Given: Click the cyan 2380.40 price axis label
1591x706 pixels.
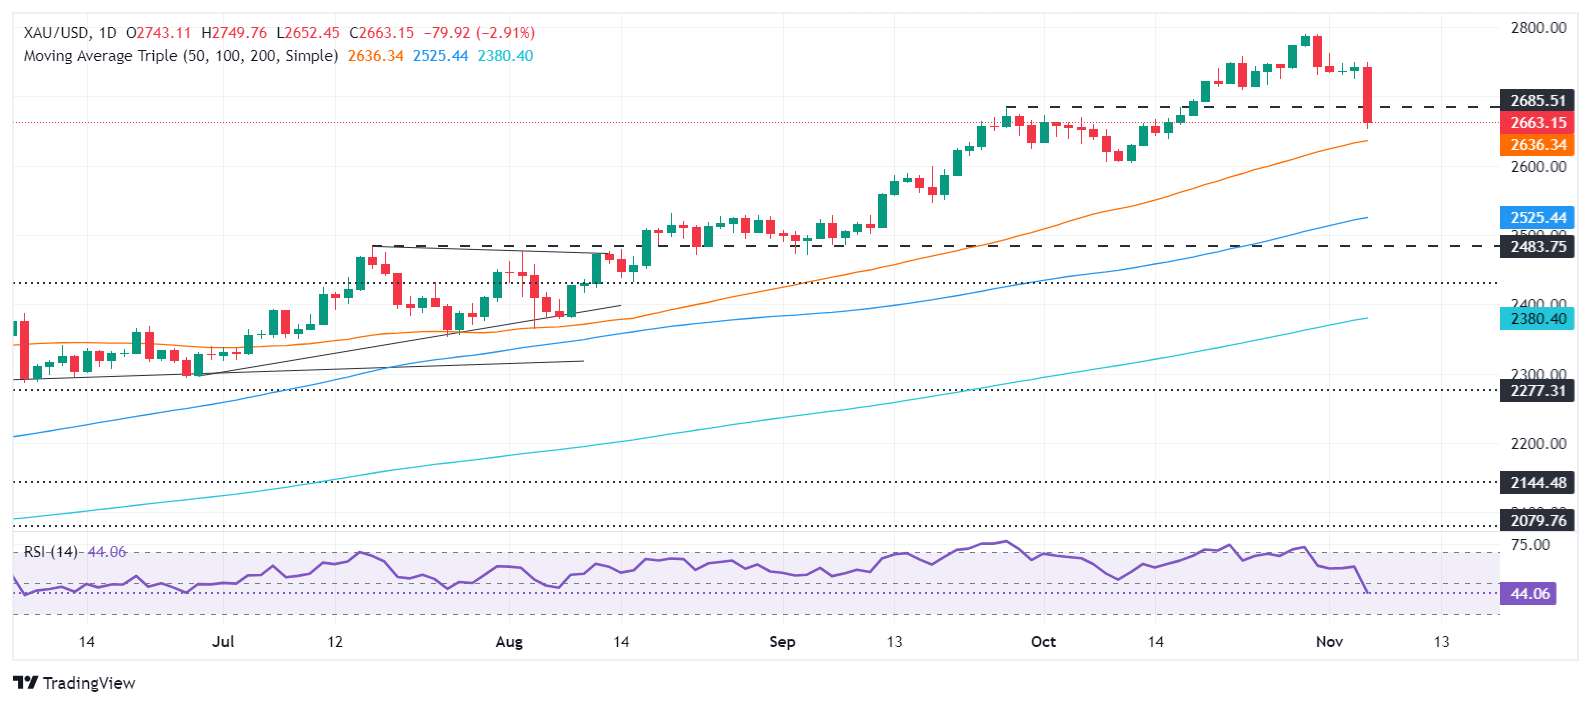Looking at the screenshot, I should (x=1537, y=319).
